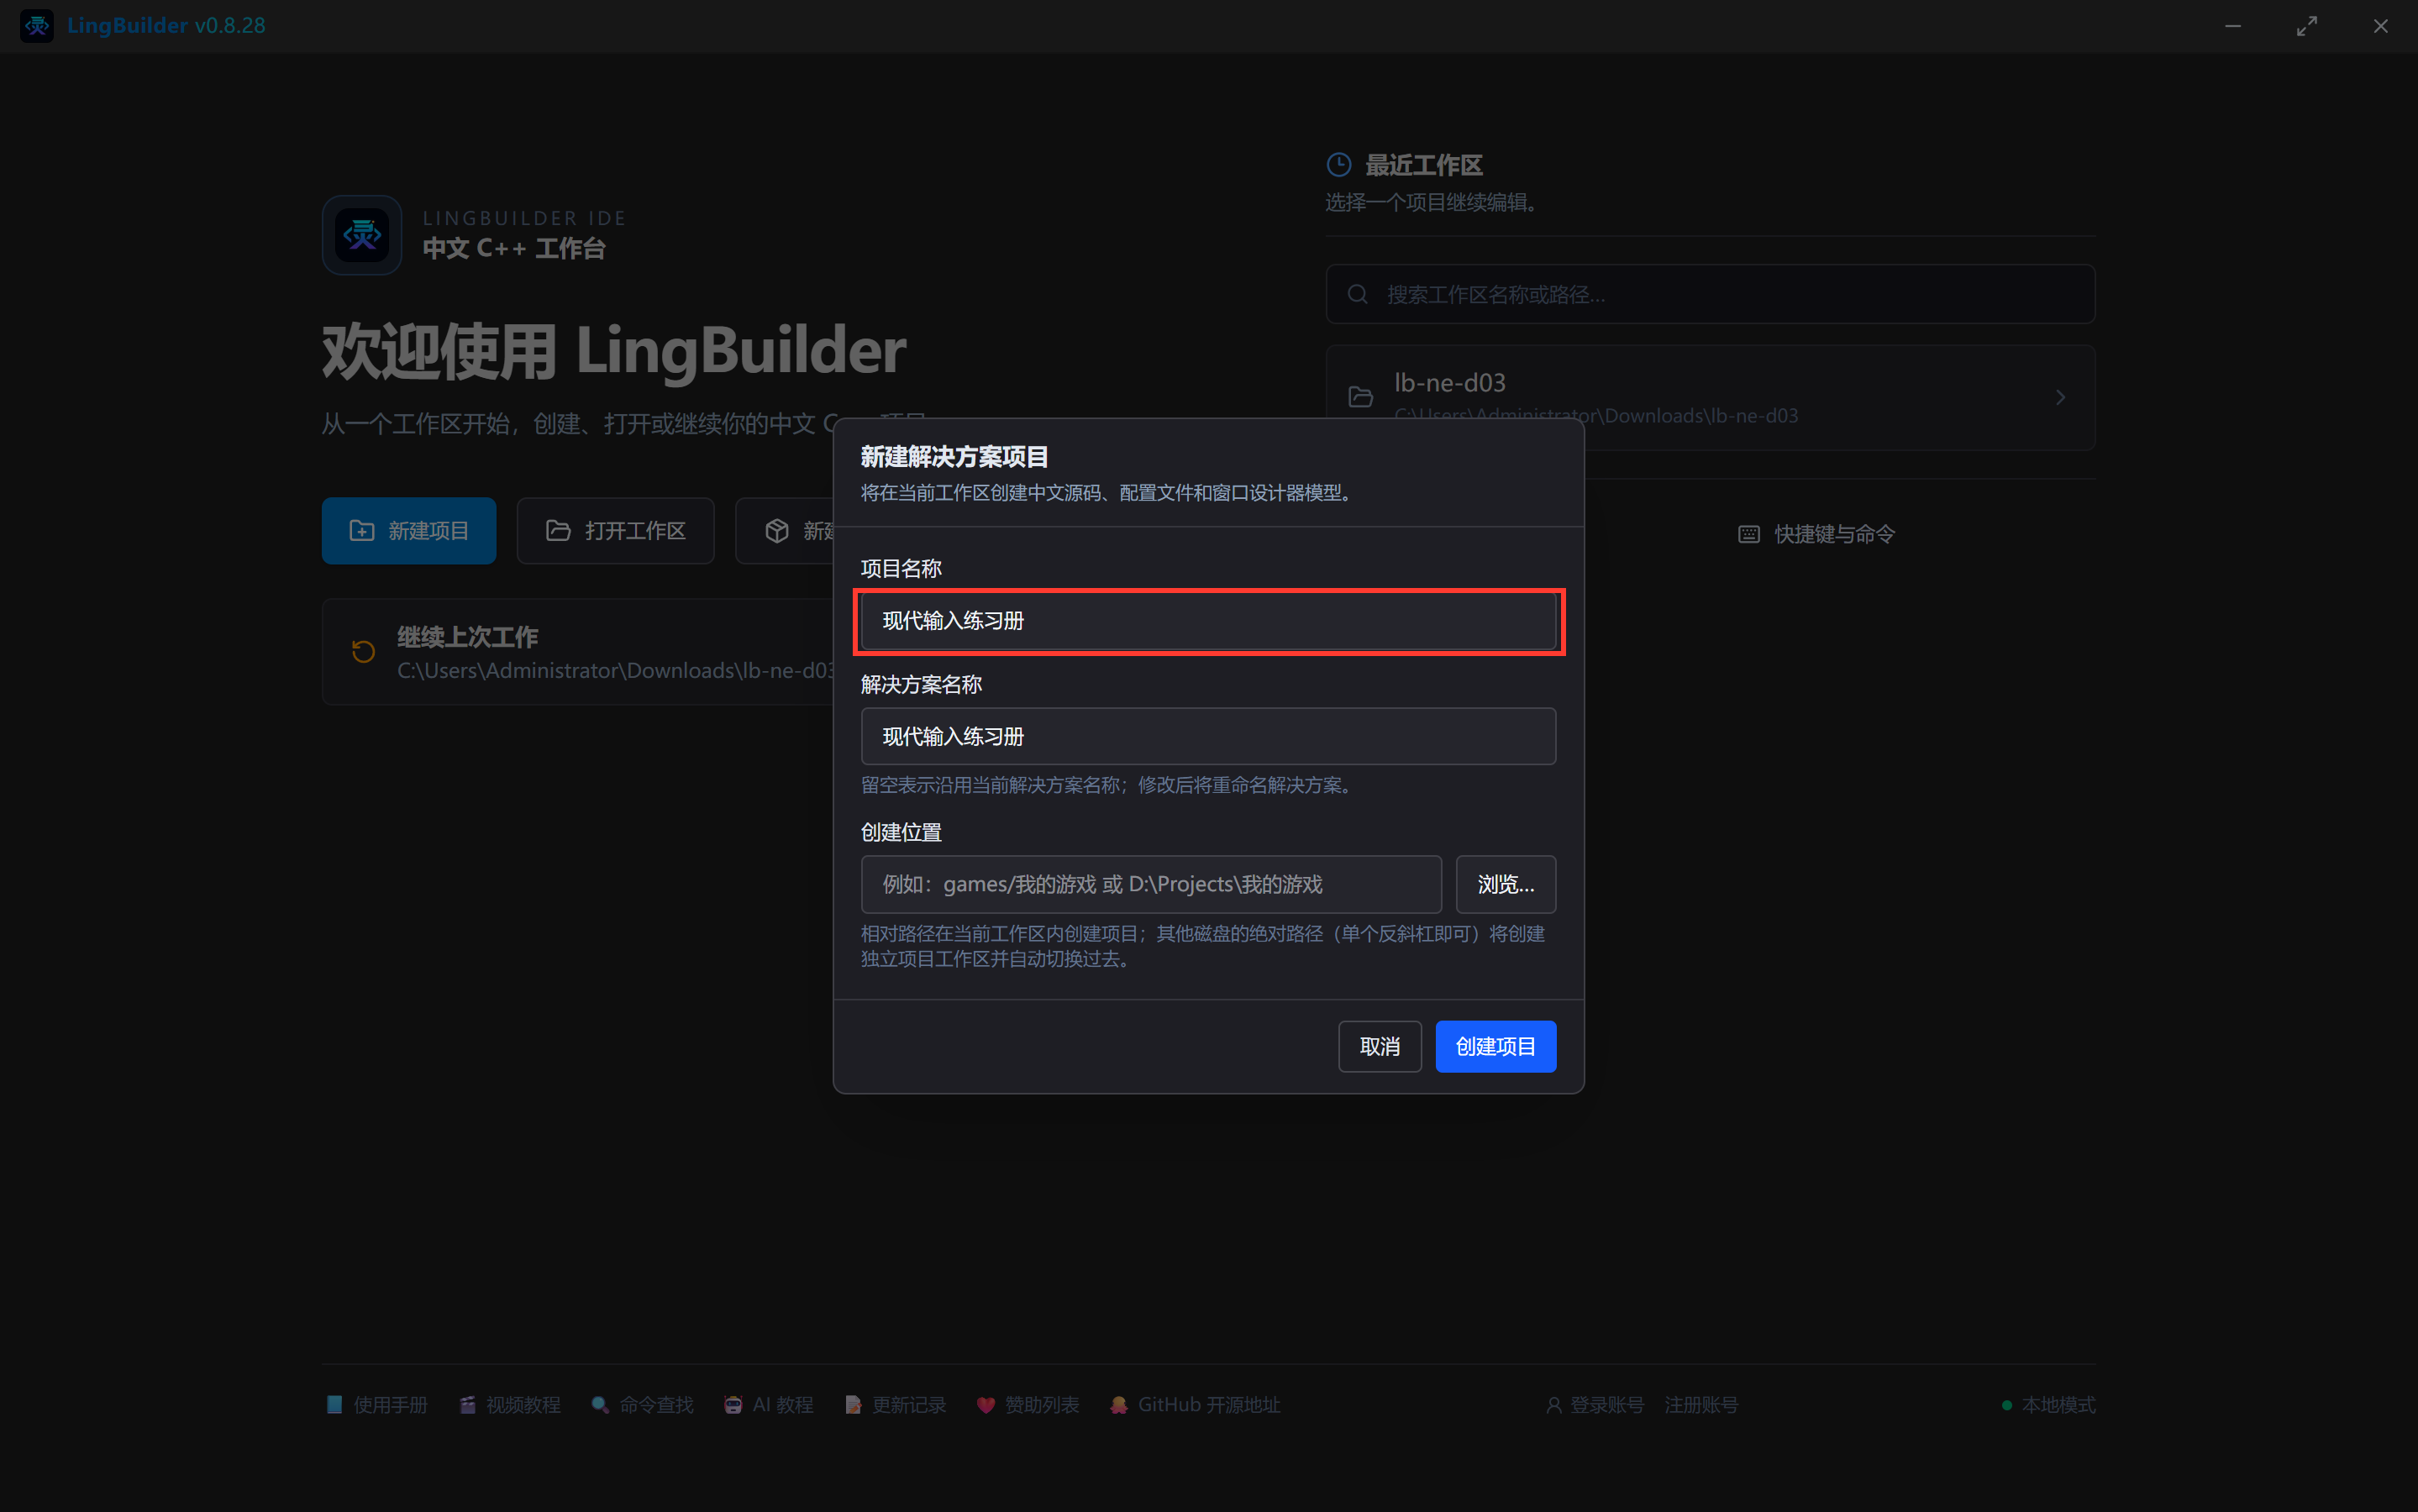Click the heart icon beside 赞助列表
The height and width of the screenshot is (1512, 2418).
pyautogui.click(x=986, y=1405)
